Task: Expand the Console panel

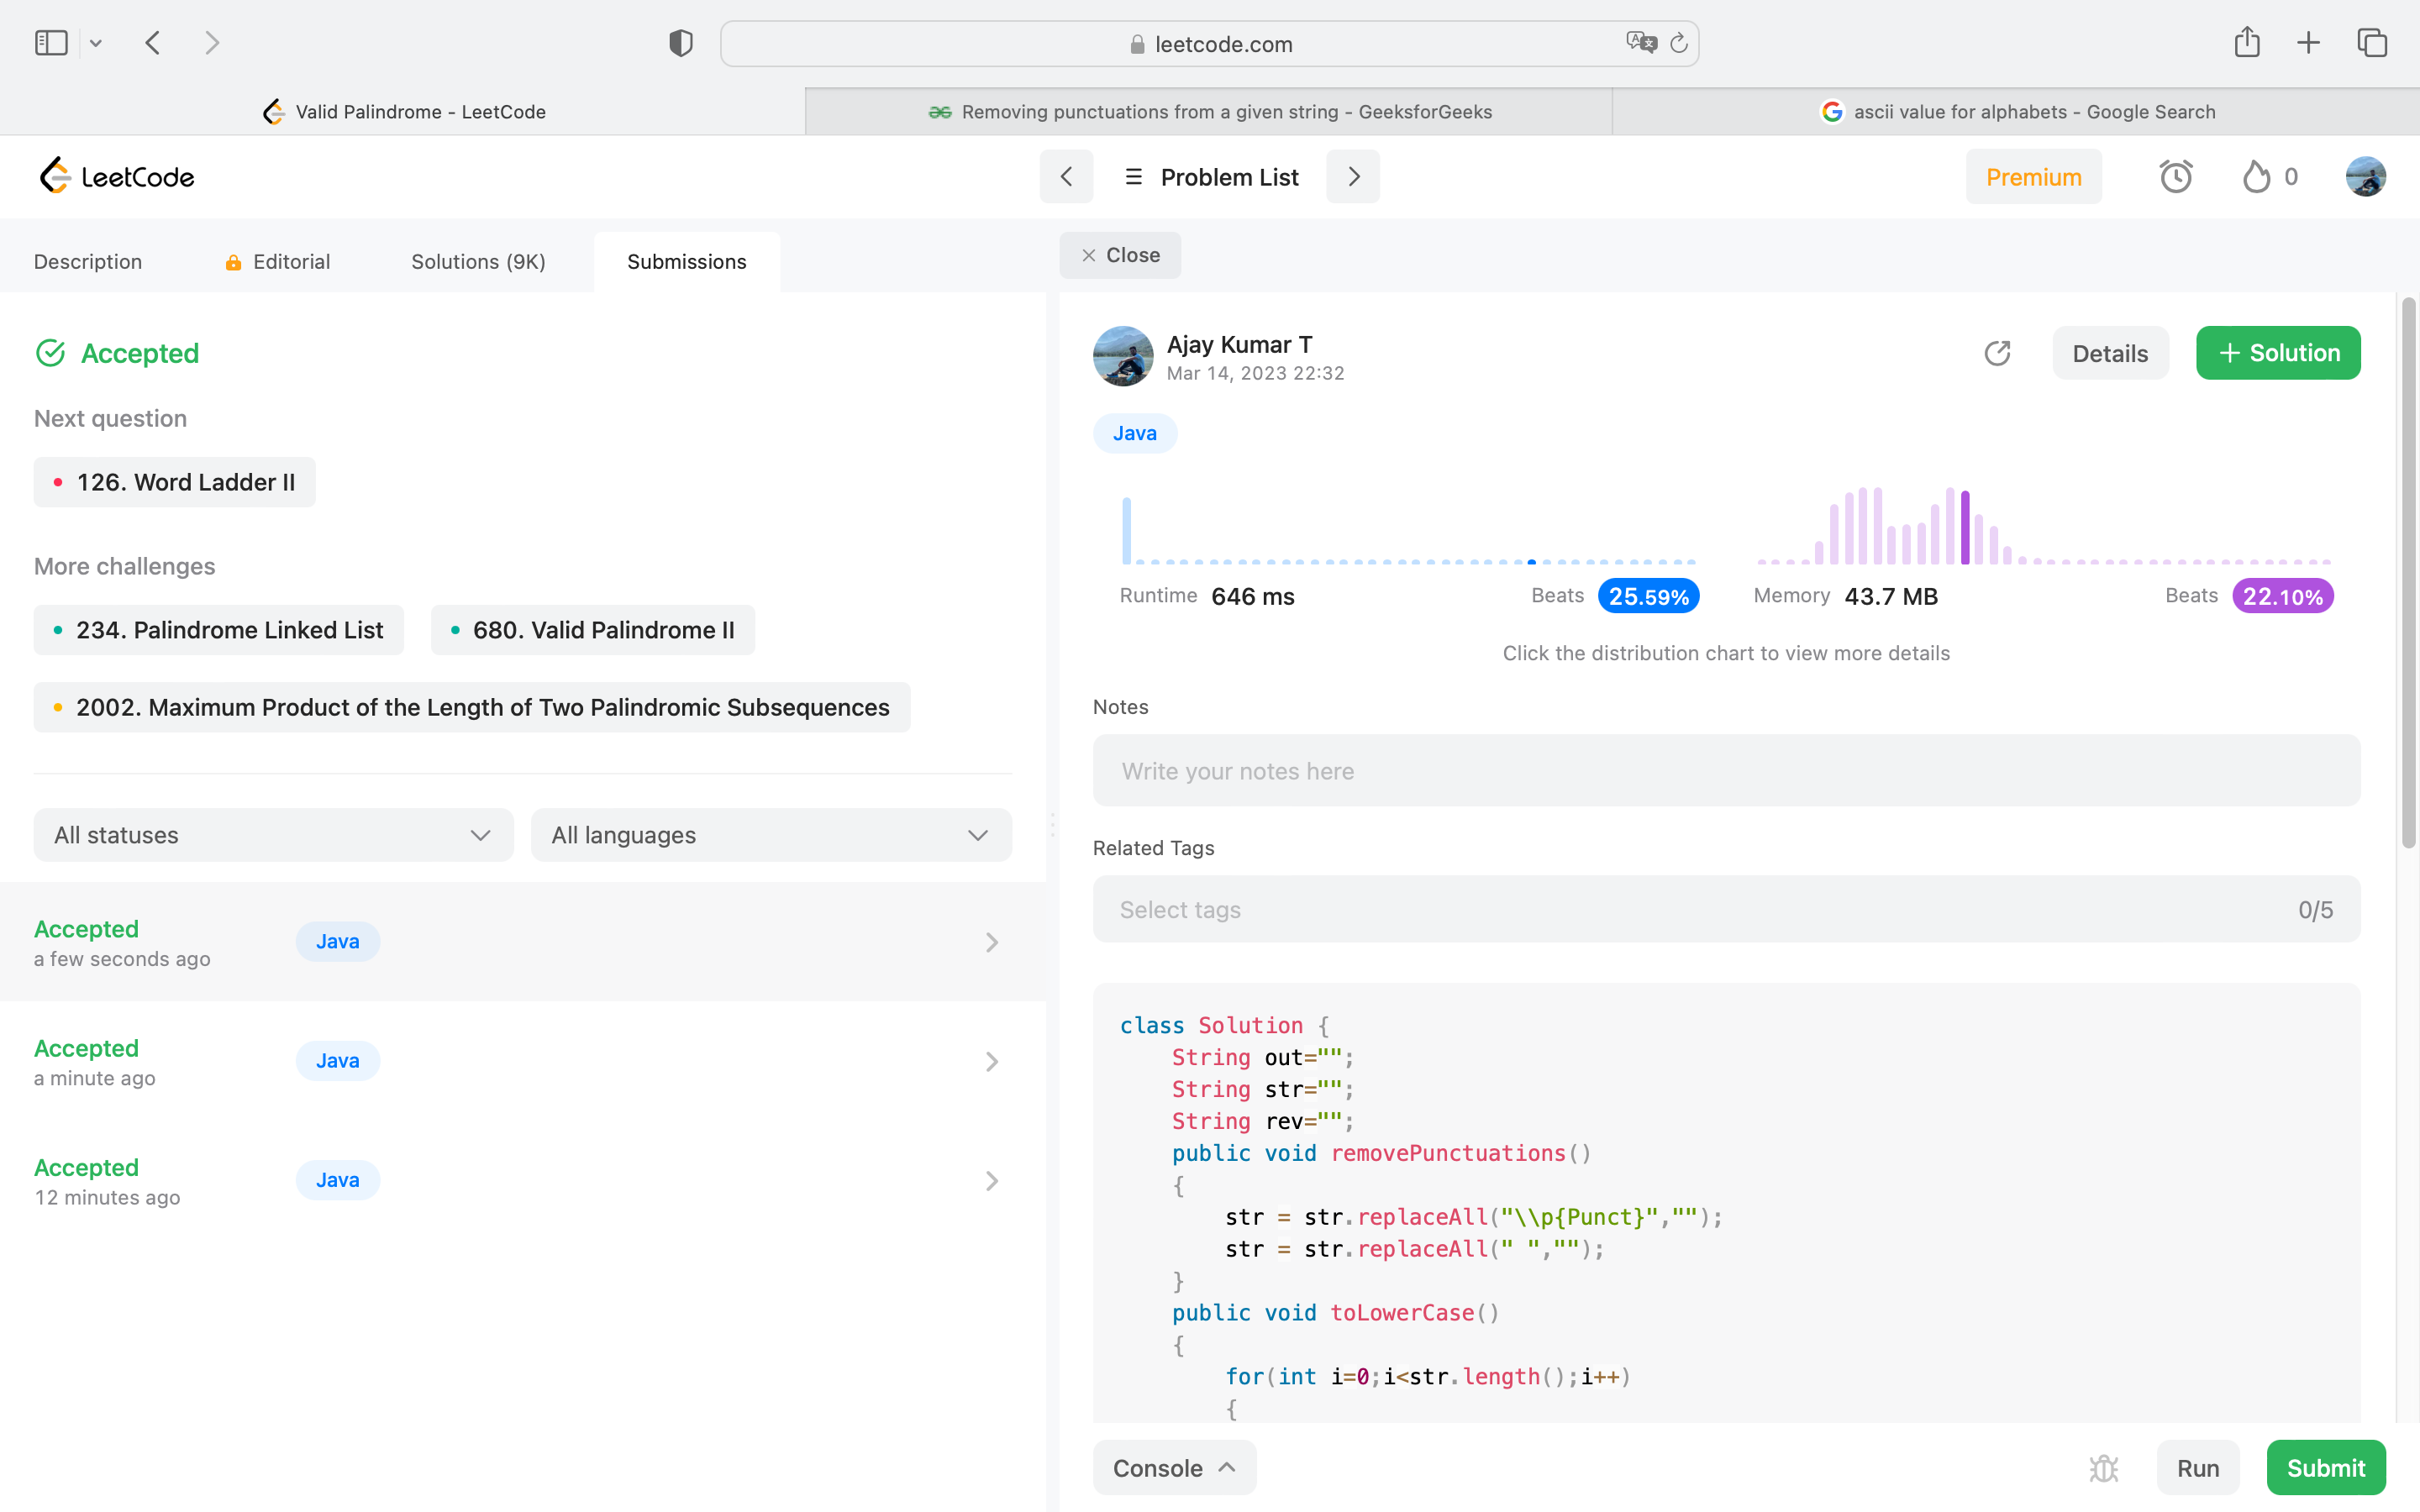Action: (1174, 1467)
